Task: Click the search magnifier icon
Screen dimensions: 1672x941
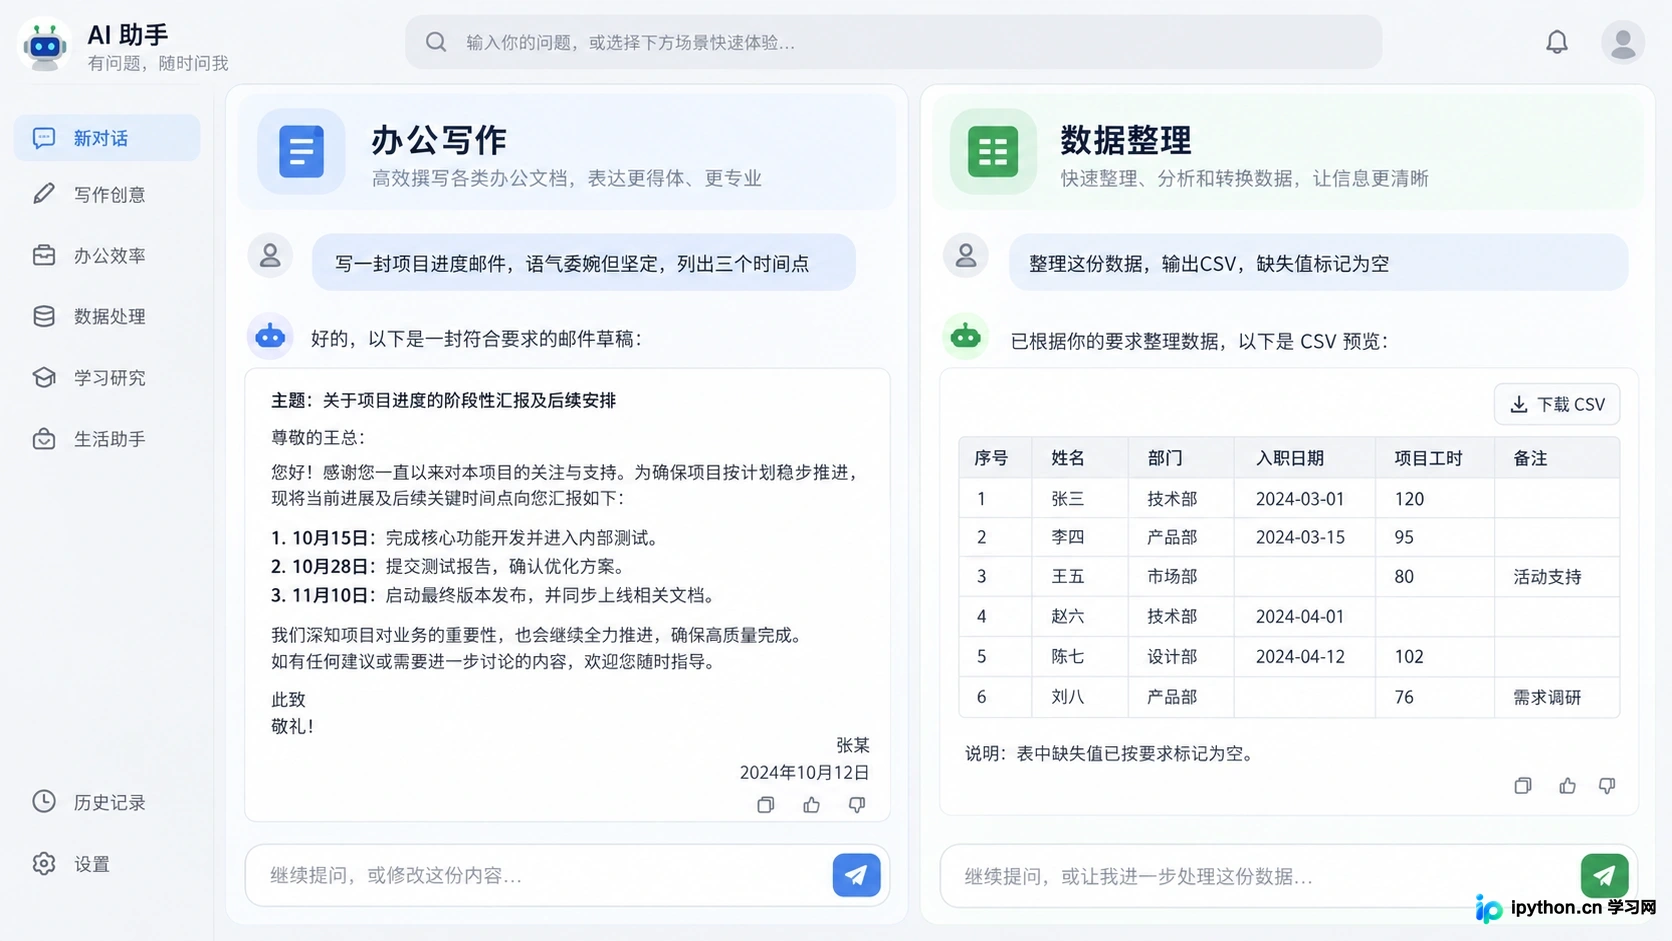Action: (436, 42)
